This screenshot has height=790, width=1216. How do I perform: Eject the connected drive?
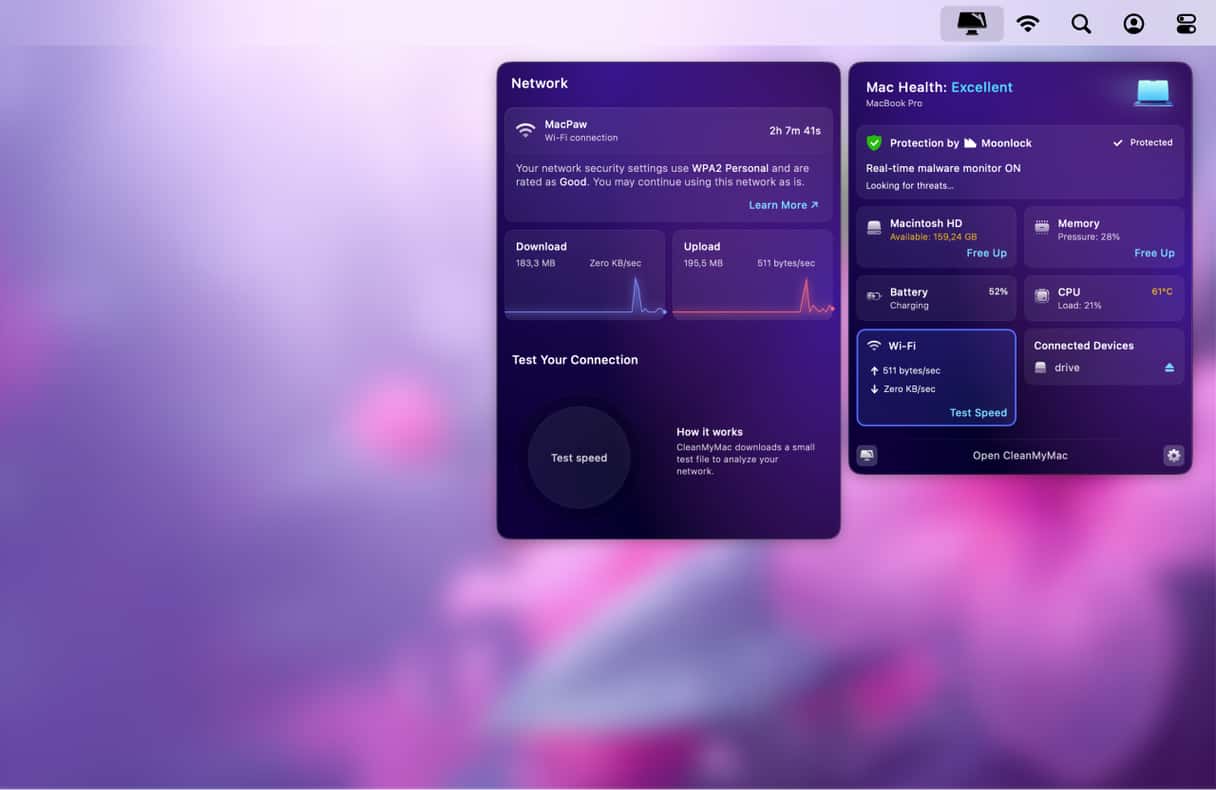coord(1169,368)
